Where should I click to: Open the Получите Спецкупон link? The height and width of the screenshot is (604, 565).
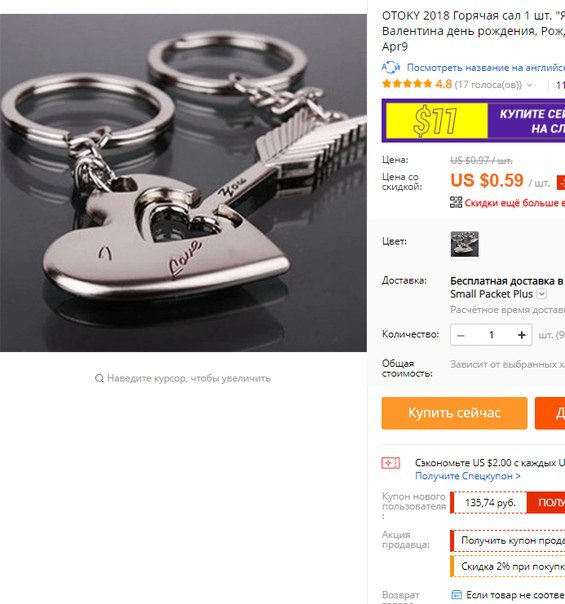coord(468,476)
